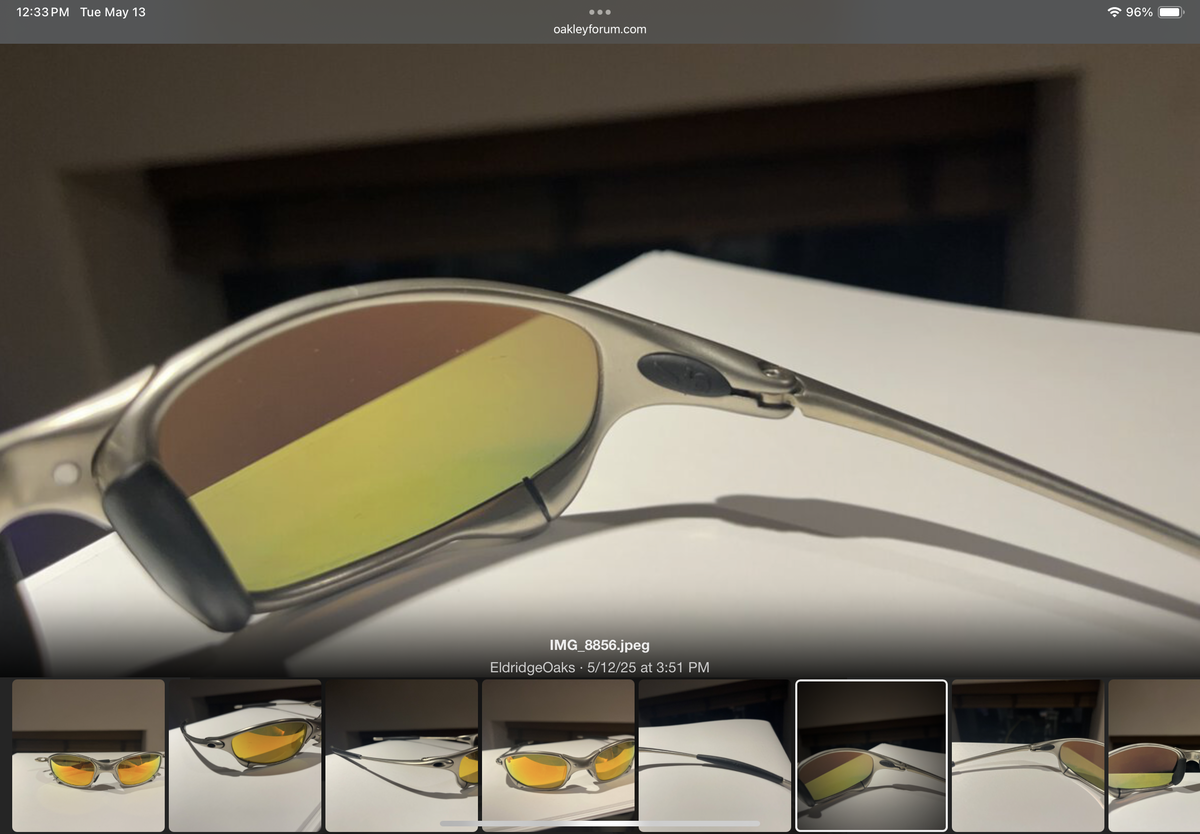Open seventh thumbnail showing long temple arm
This screenshot has width=1200, height=834.
click(1027, 755)
